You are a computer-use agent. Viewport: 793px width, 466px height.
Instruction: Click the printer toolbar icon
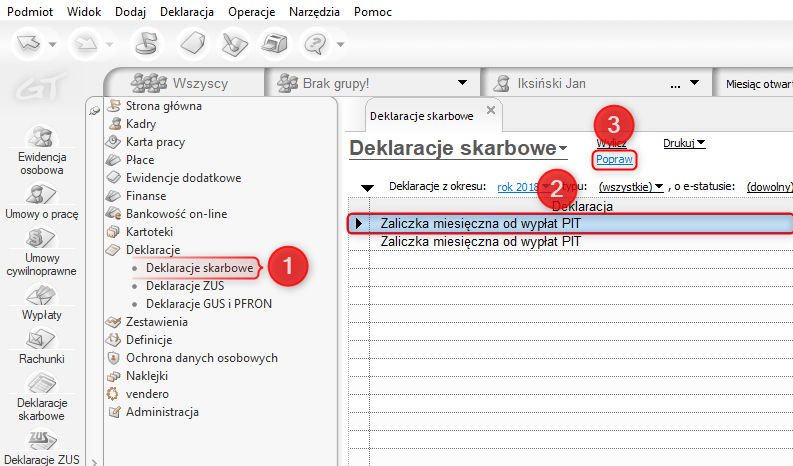[x=274, y=44]
